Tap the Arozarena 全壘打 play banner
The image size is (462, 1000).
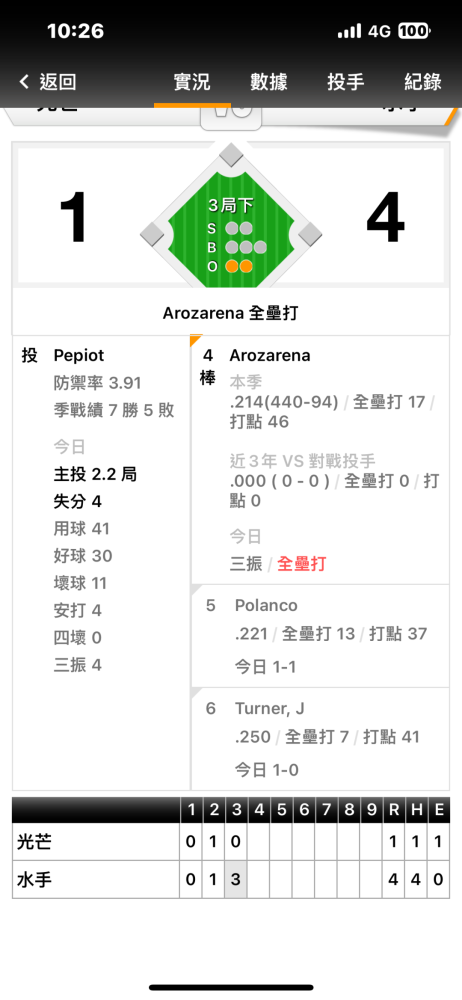(x=231, y=313)
